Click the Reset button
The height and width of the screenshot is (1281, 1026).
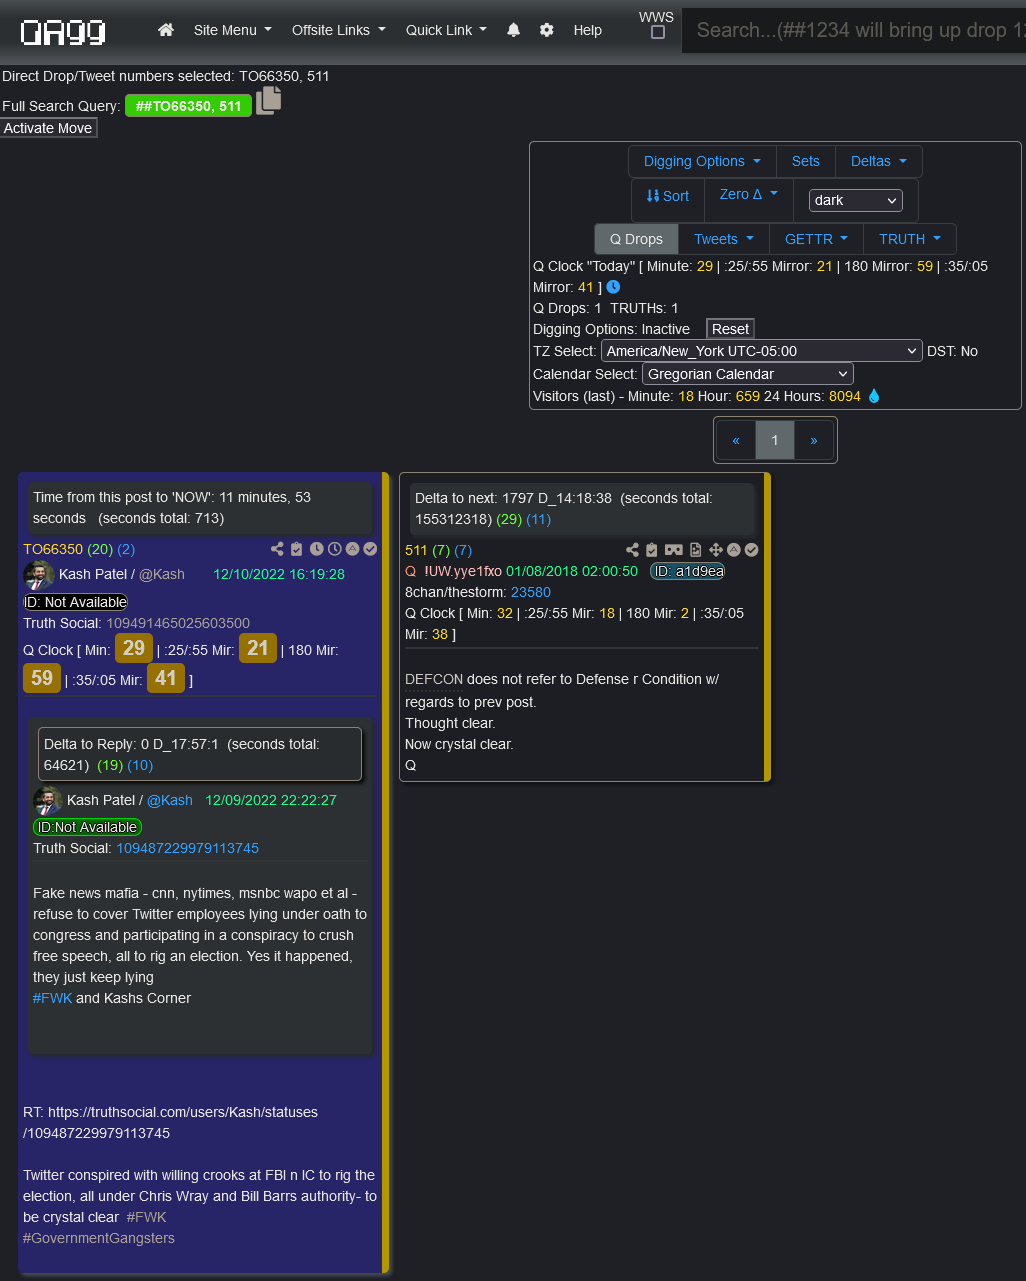(730, 329)
